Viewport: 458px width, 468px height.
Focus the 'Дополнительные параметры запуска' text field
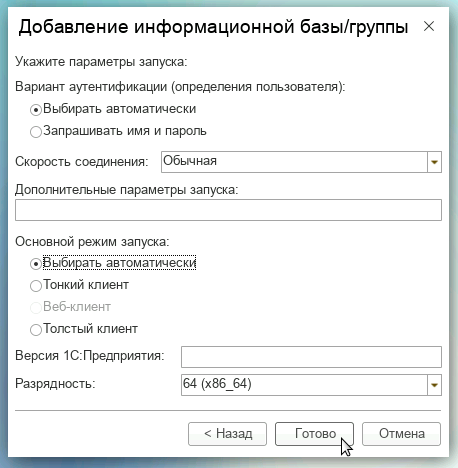pos(228,210)
